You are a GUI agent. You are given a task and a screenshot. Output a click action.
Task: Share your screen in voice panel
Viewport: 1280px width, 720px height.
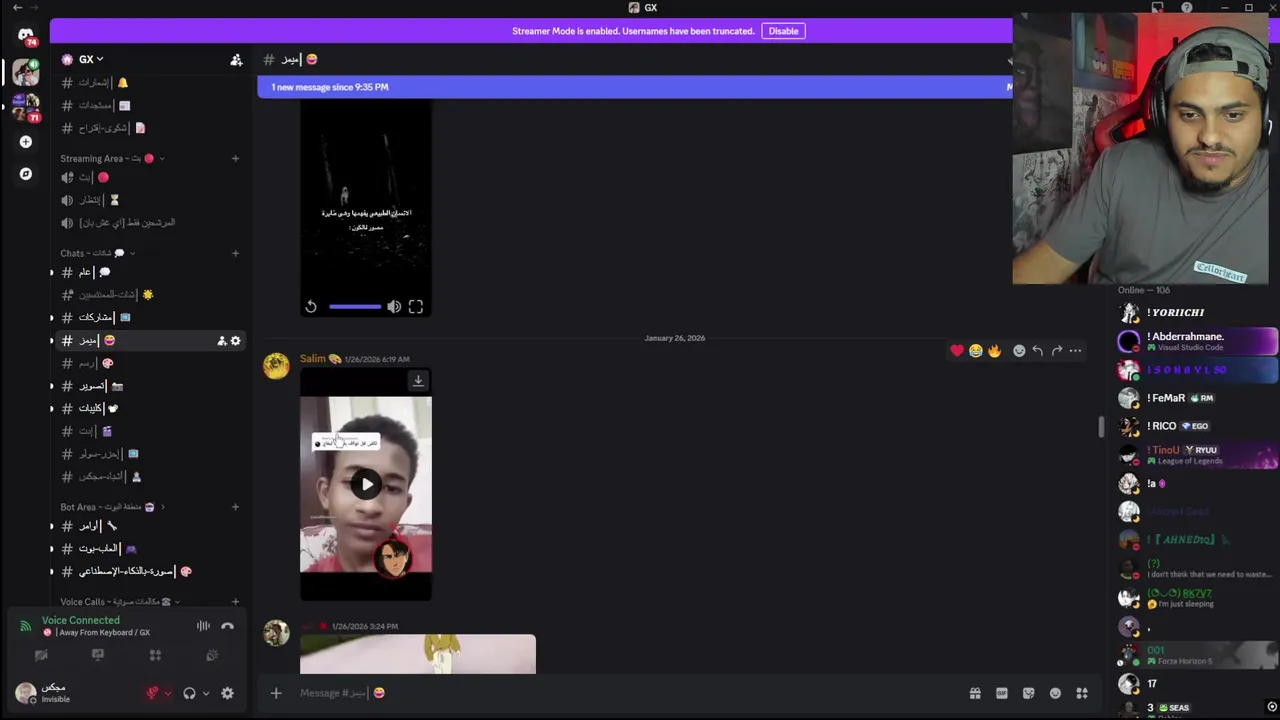point(98,655)
